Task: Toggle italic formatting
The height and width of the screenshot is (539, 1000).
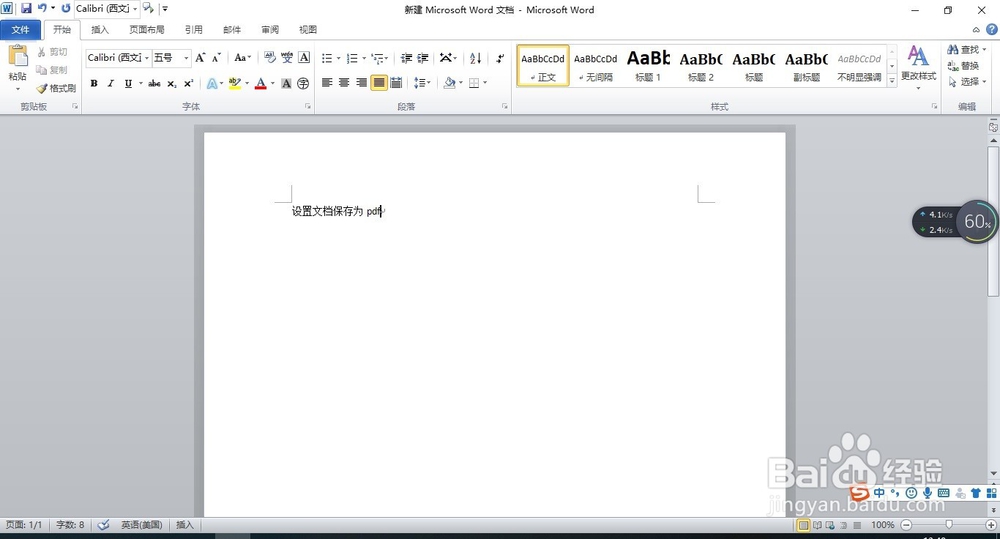Action: (x=110, y=84)
